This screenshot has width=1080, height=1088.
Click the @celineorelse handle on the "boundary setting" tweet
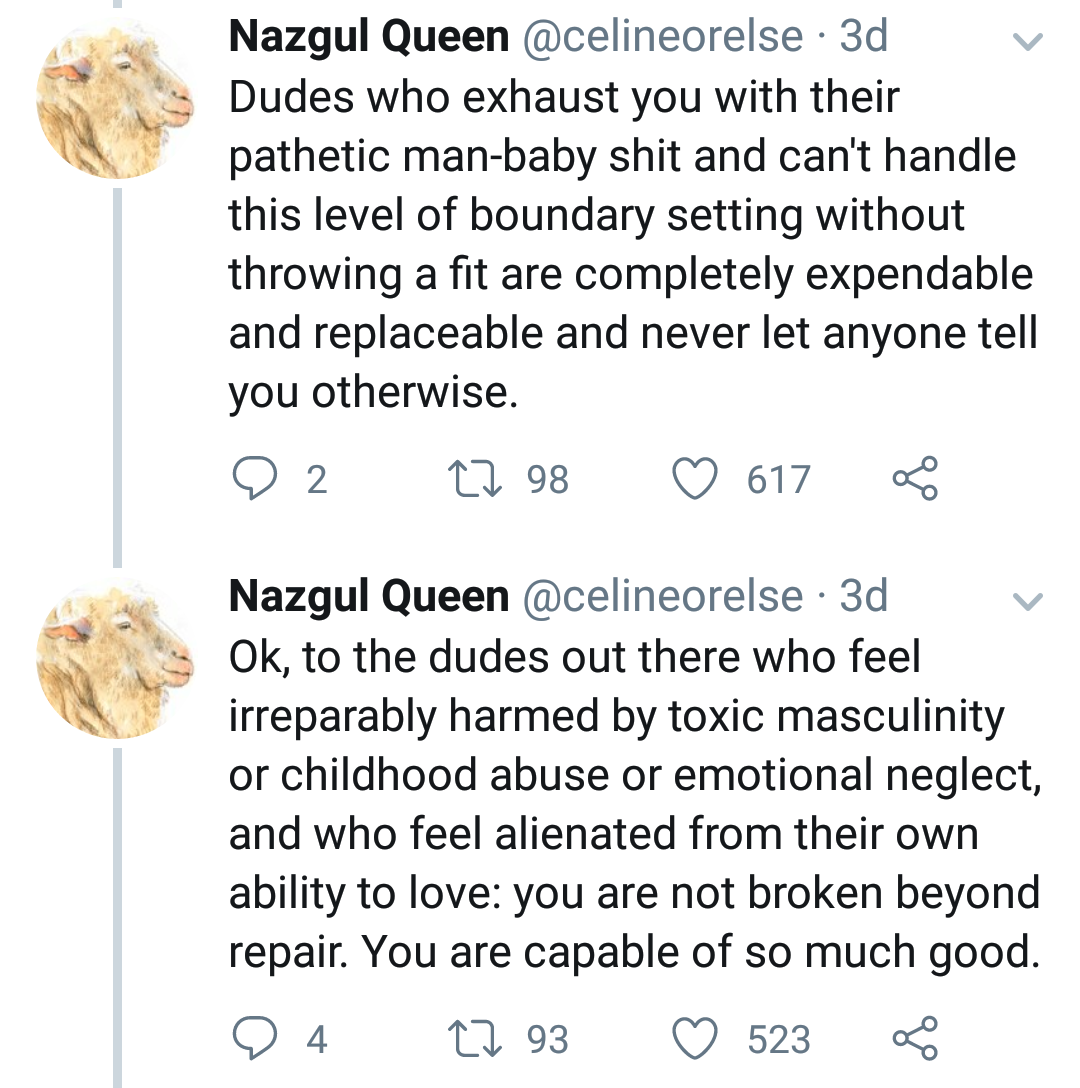coord(662,38)
